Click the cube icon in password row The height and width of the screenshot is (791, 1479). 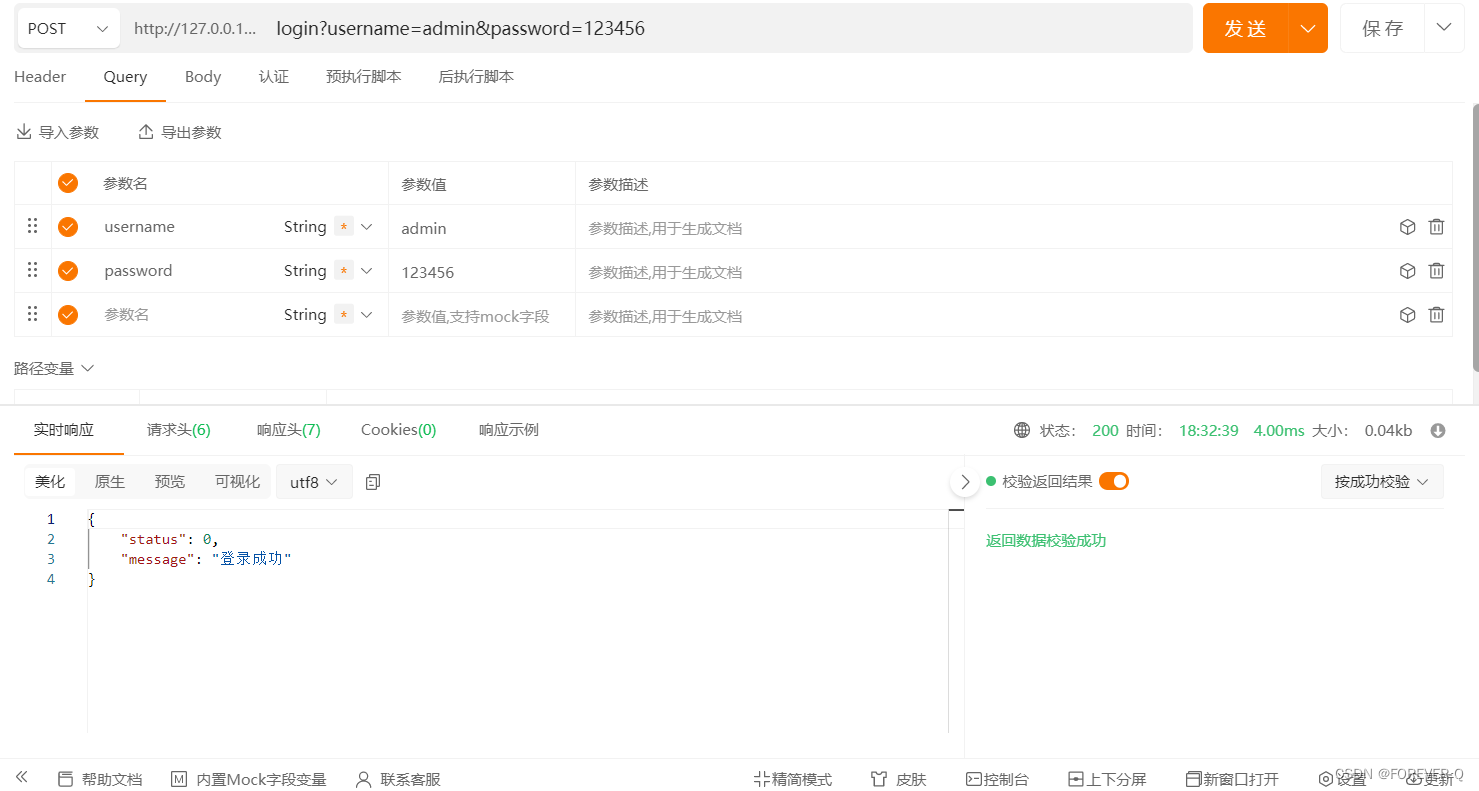pyautogui.click(x=1407, y=271)
